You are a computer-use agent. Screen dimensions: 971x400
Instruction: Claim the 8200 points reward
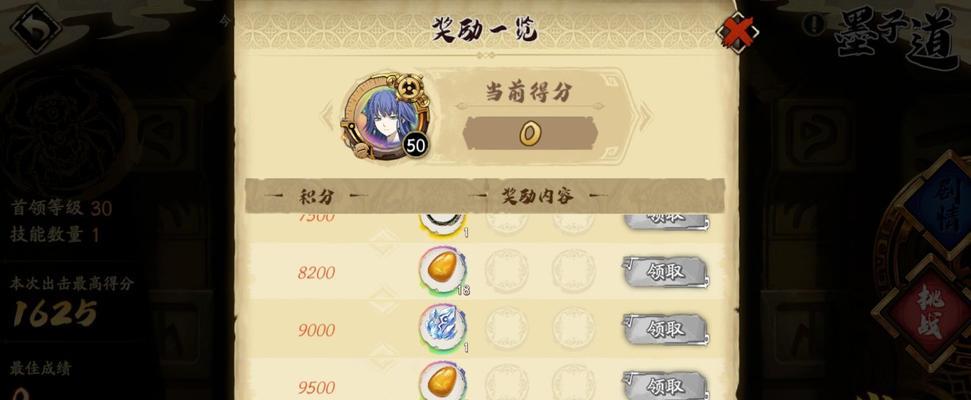pos(665,272)
